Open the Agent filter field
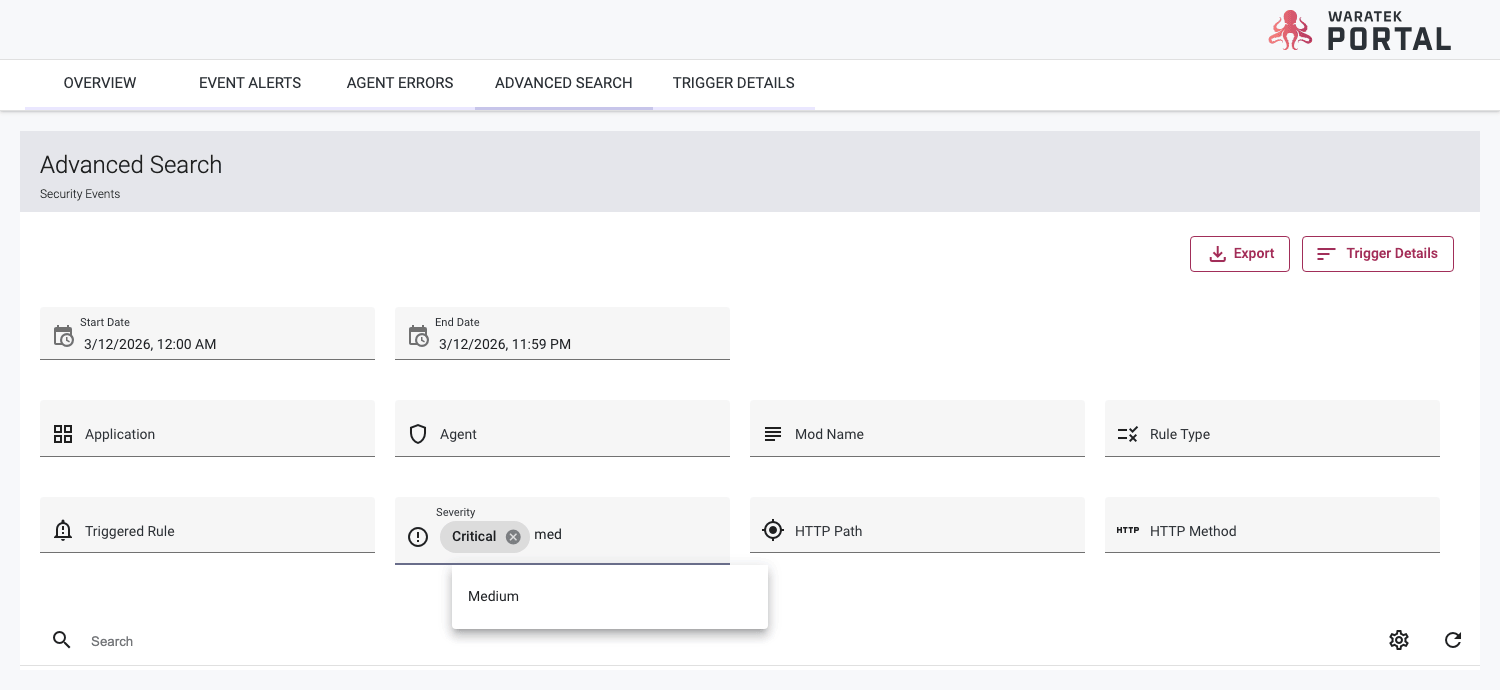 click(x=562, y=434)
